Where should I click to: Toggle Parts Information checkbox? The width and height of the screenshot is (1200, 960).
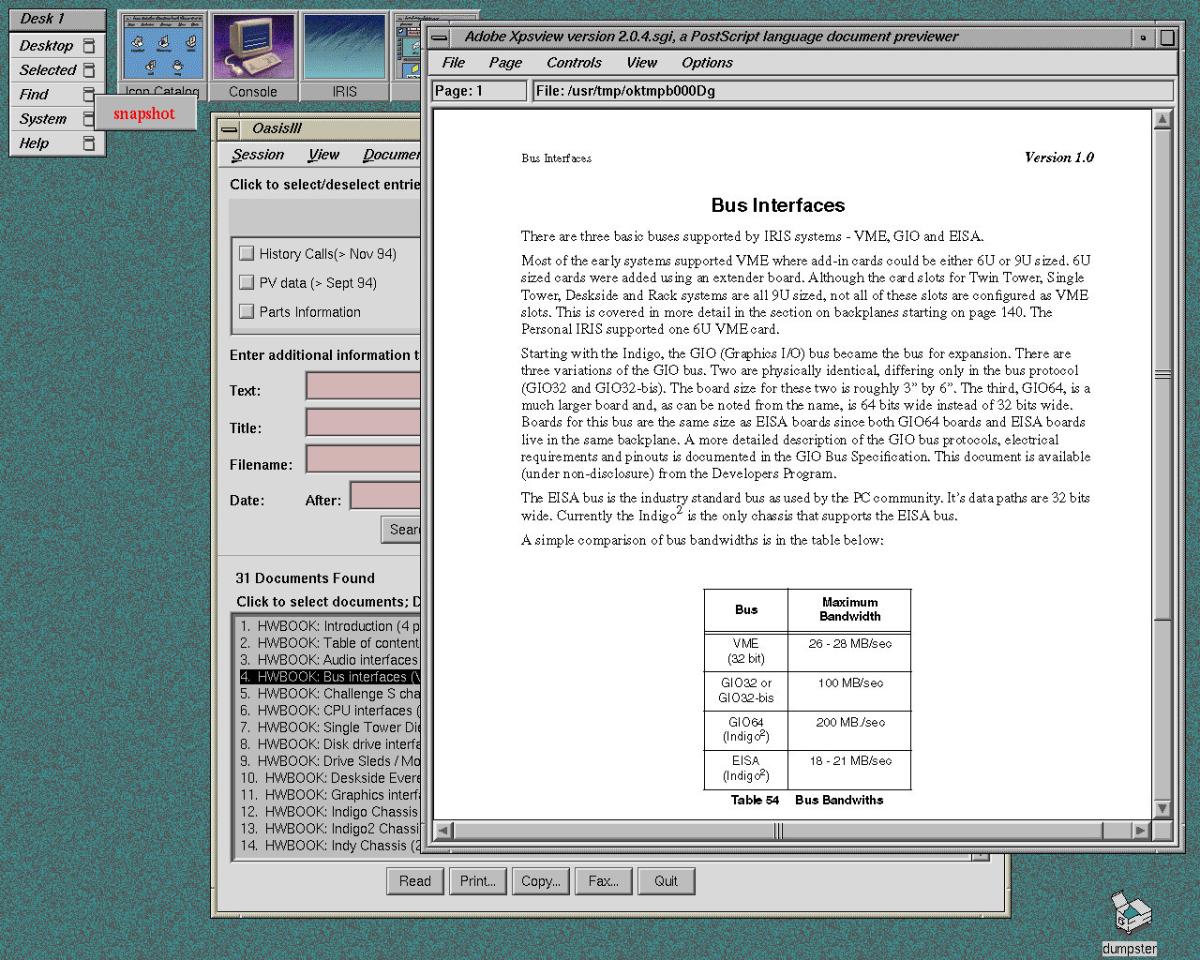tap(246, 312)
